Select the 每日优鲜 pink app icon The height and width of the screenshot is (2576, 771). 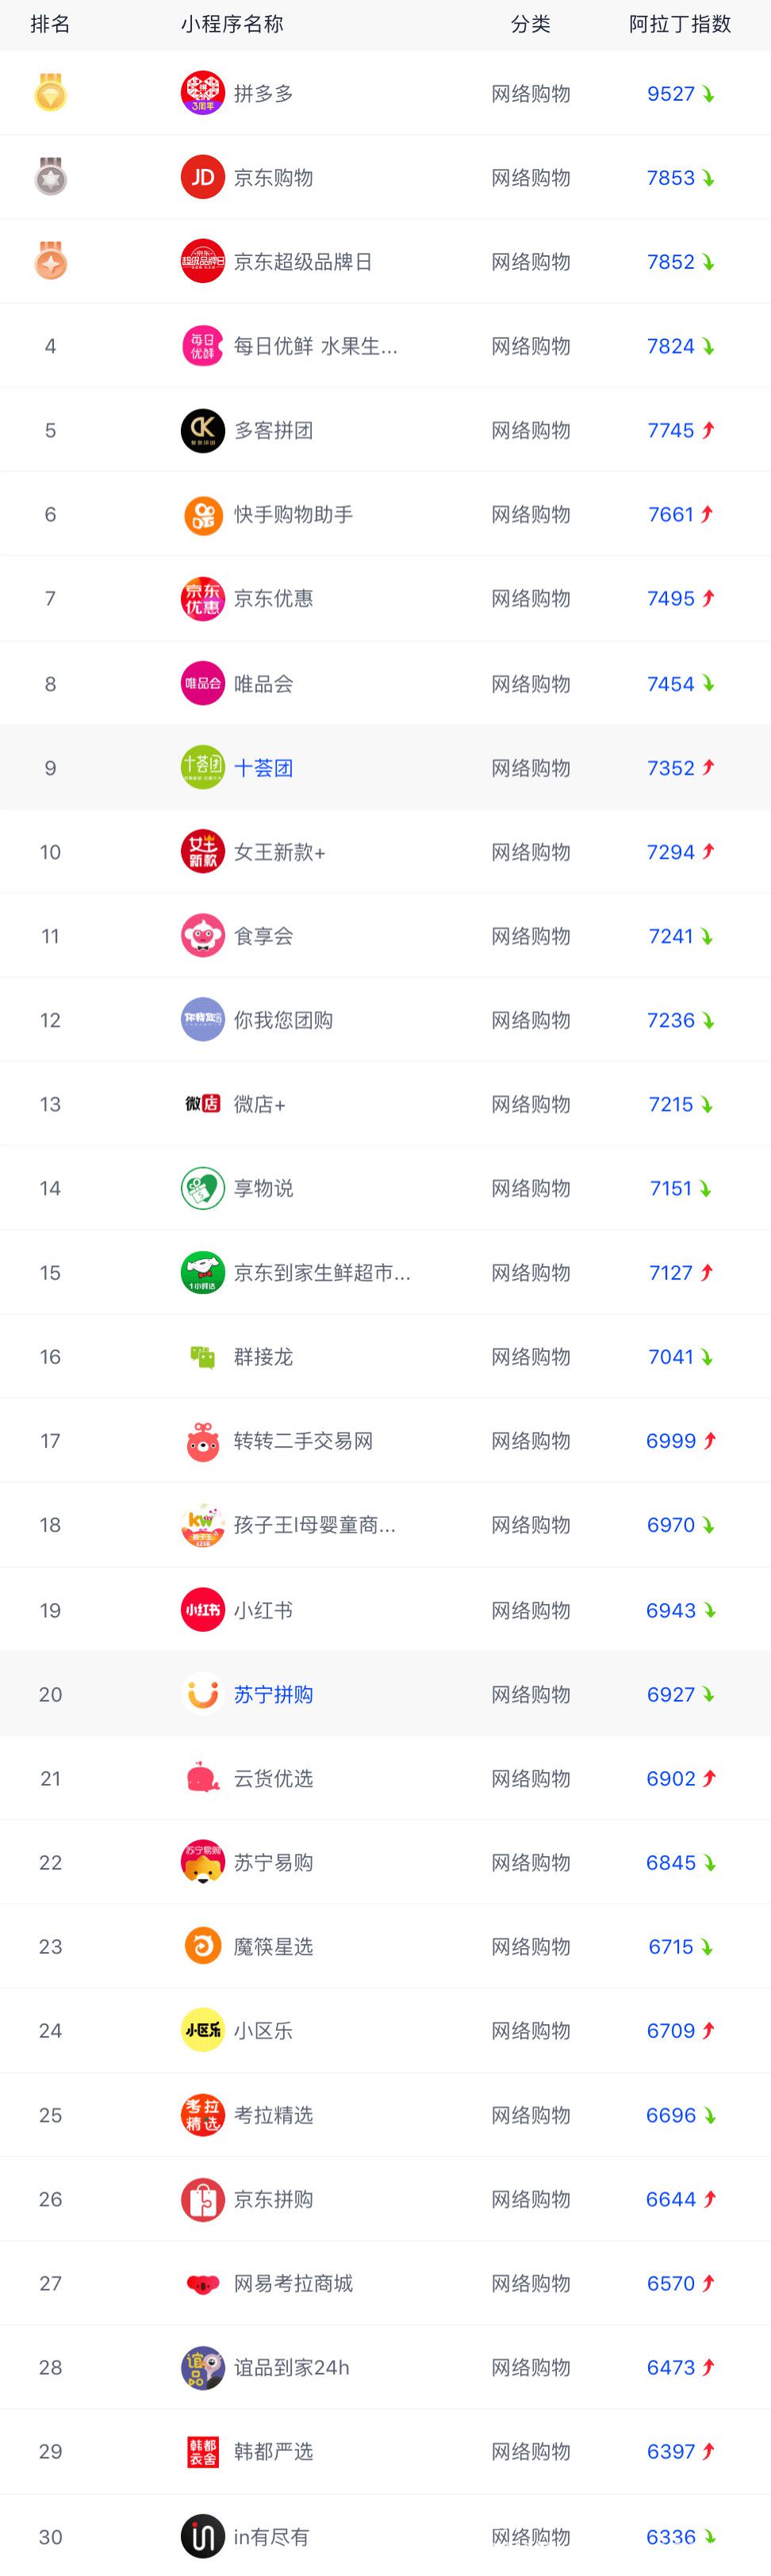coord(202,346)
